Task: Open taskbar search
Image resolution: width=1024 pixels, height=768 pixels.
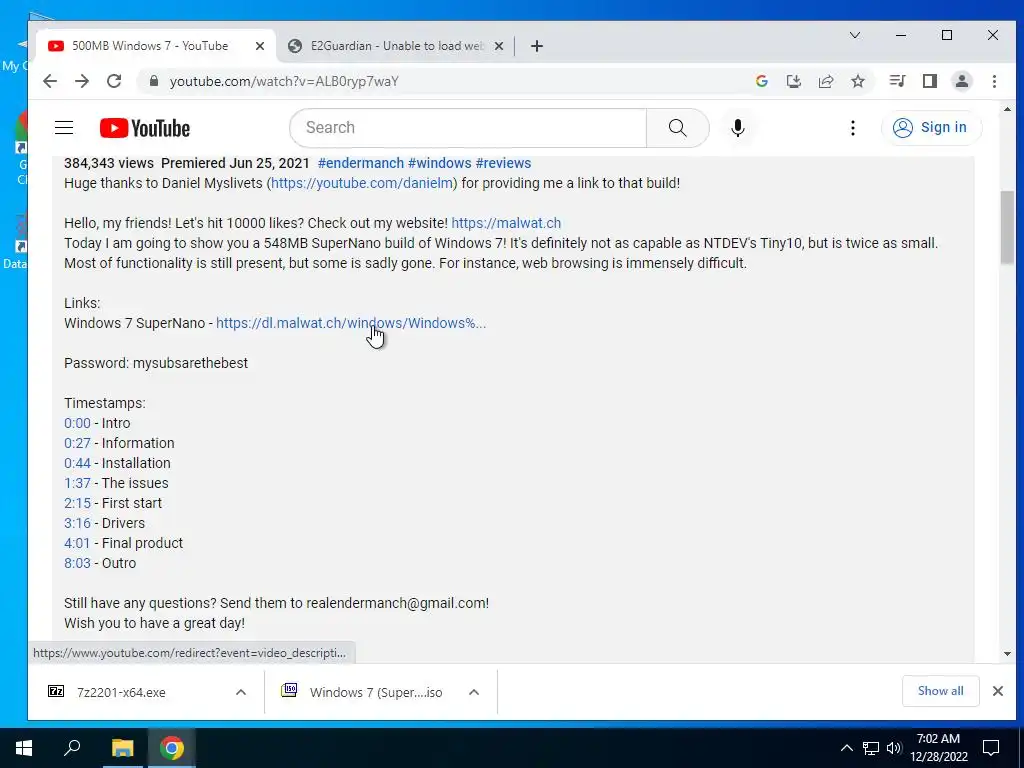Action: point(72,748)
